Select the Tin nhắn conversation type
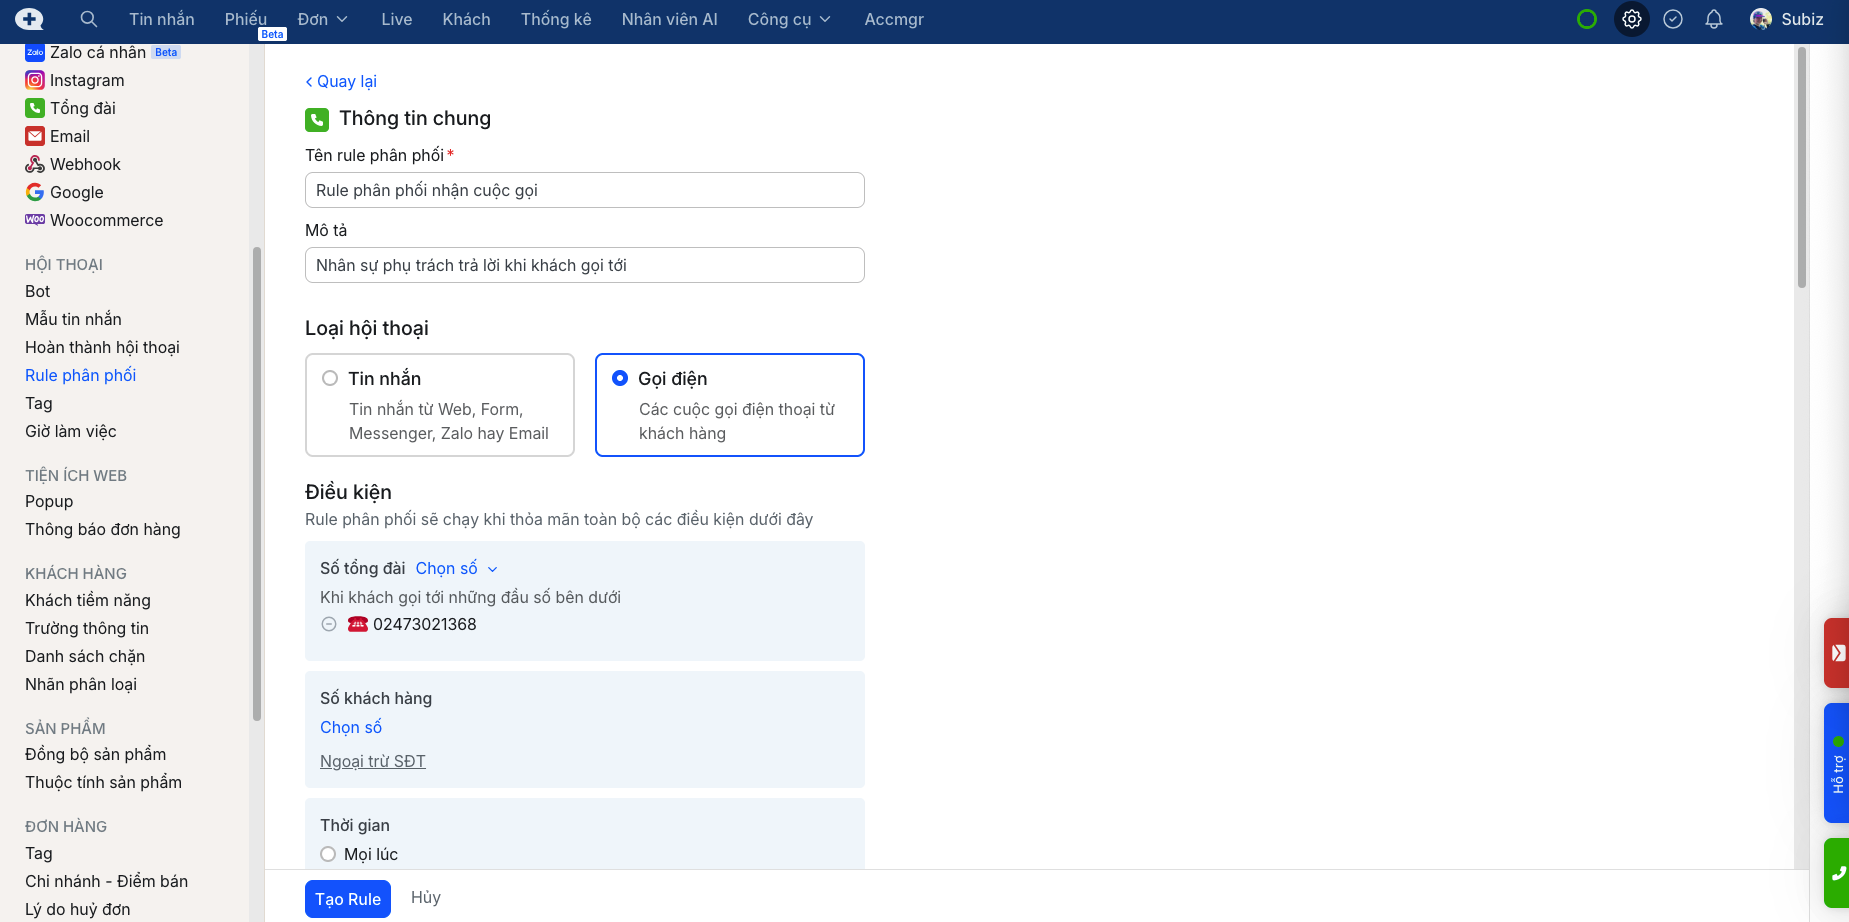The image size is (1849, 922). [x=330, y=378]
